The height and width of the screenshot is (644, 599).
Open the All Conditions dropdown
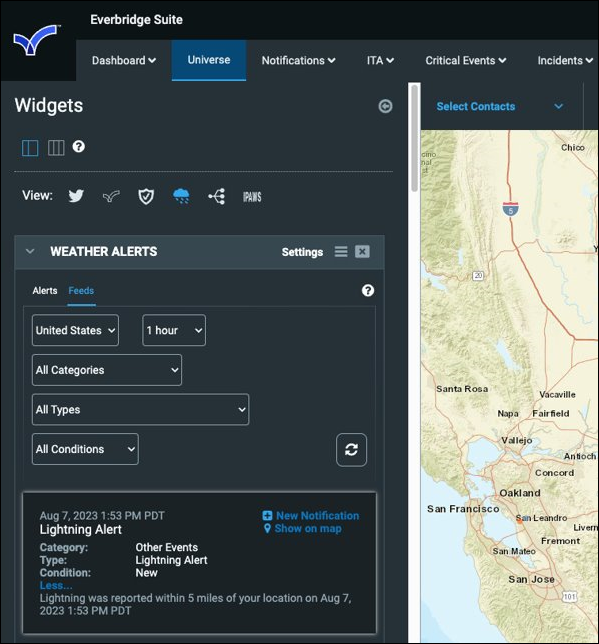click(85, 449)
